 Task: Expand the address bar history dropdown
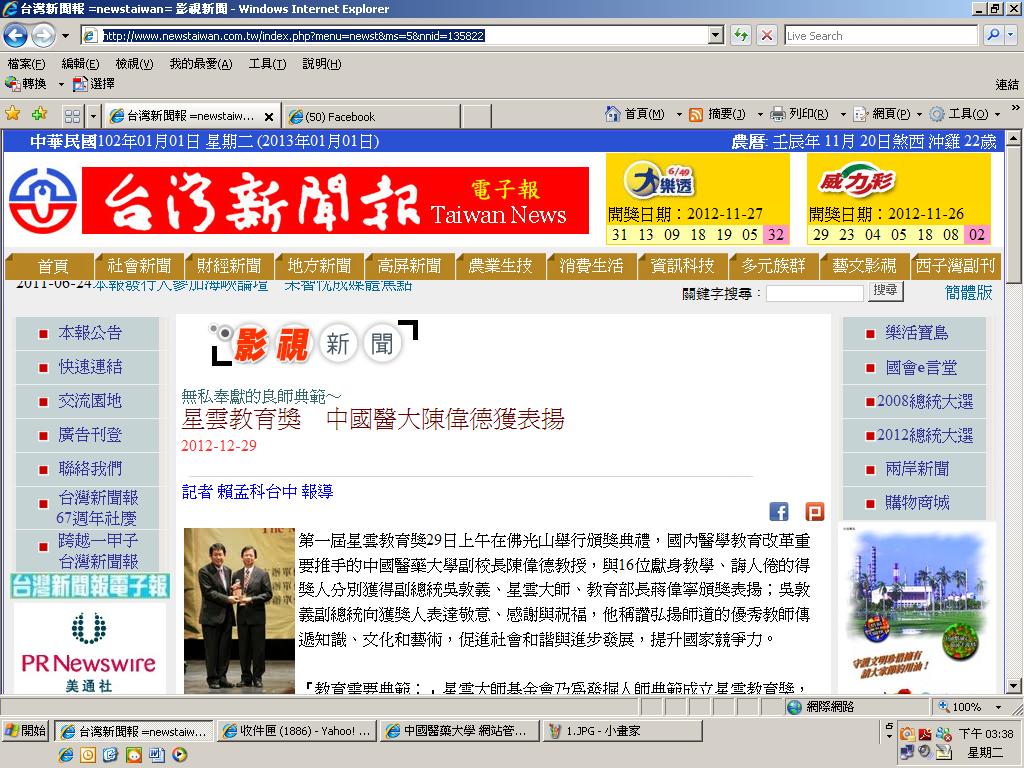click(x=716, y=35)
